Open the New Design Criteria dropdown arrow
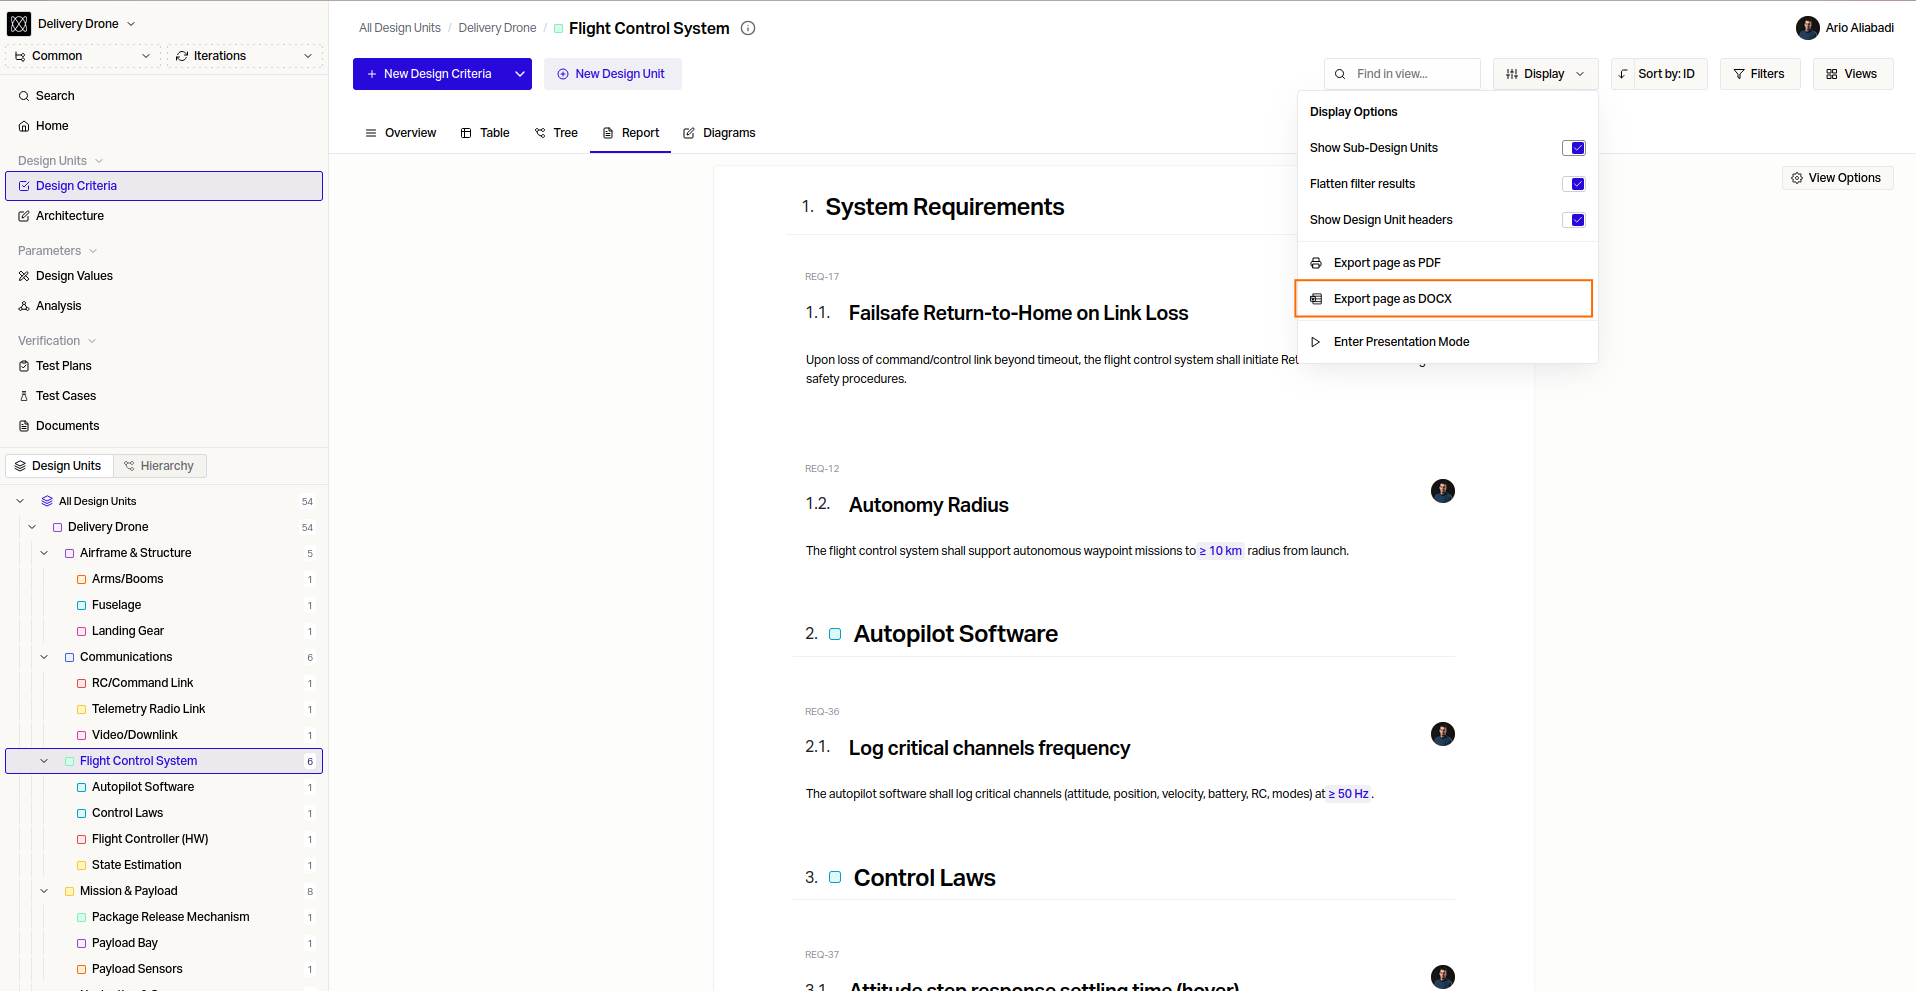The image size is (1916, 991). [520, 74]
